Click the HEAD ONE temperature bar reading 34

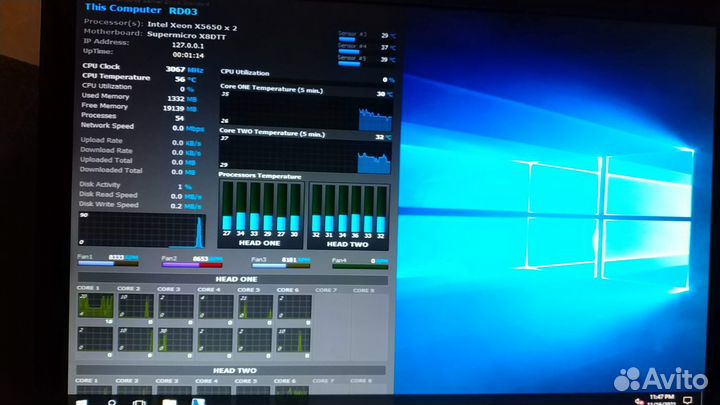241,207
